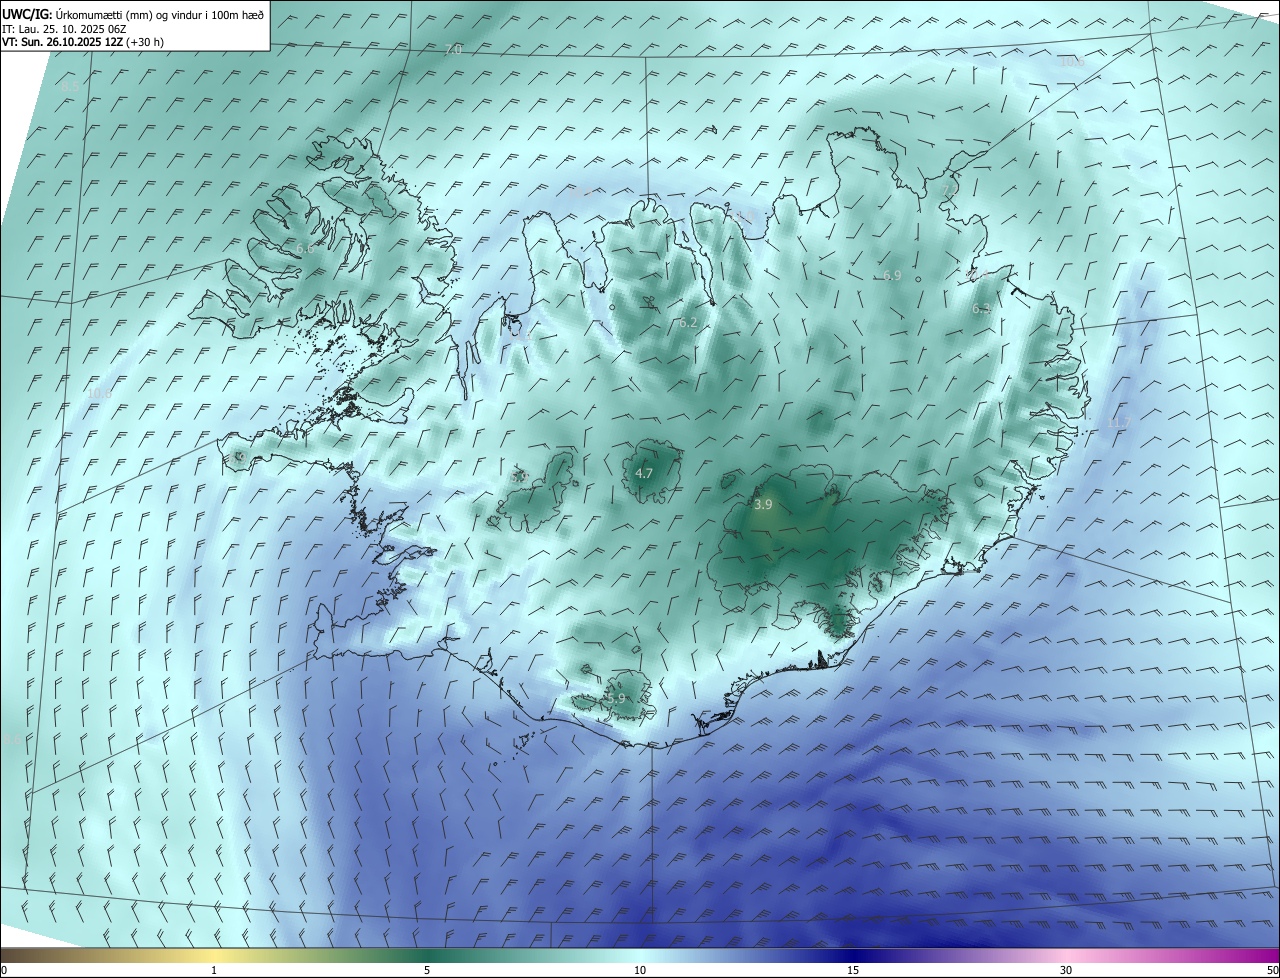Viewport: 1280px width, 978px height.
Task: Click the '10' tick label on the color scale
Action: click(x=640, y=970)
